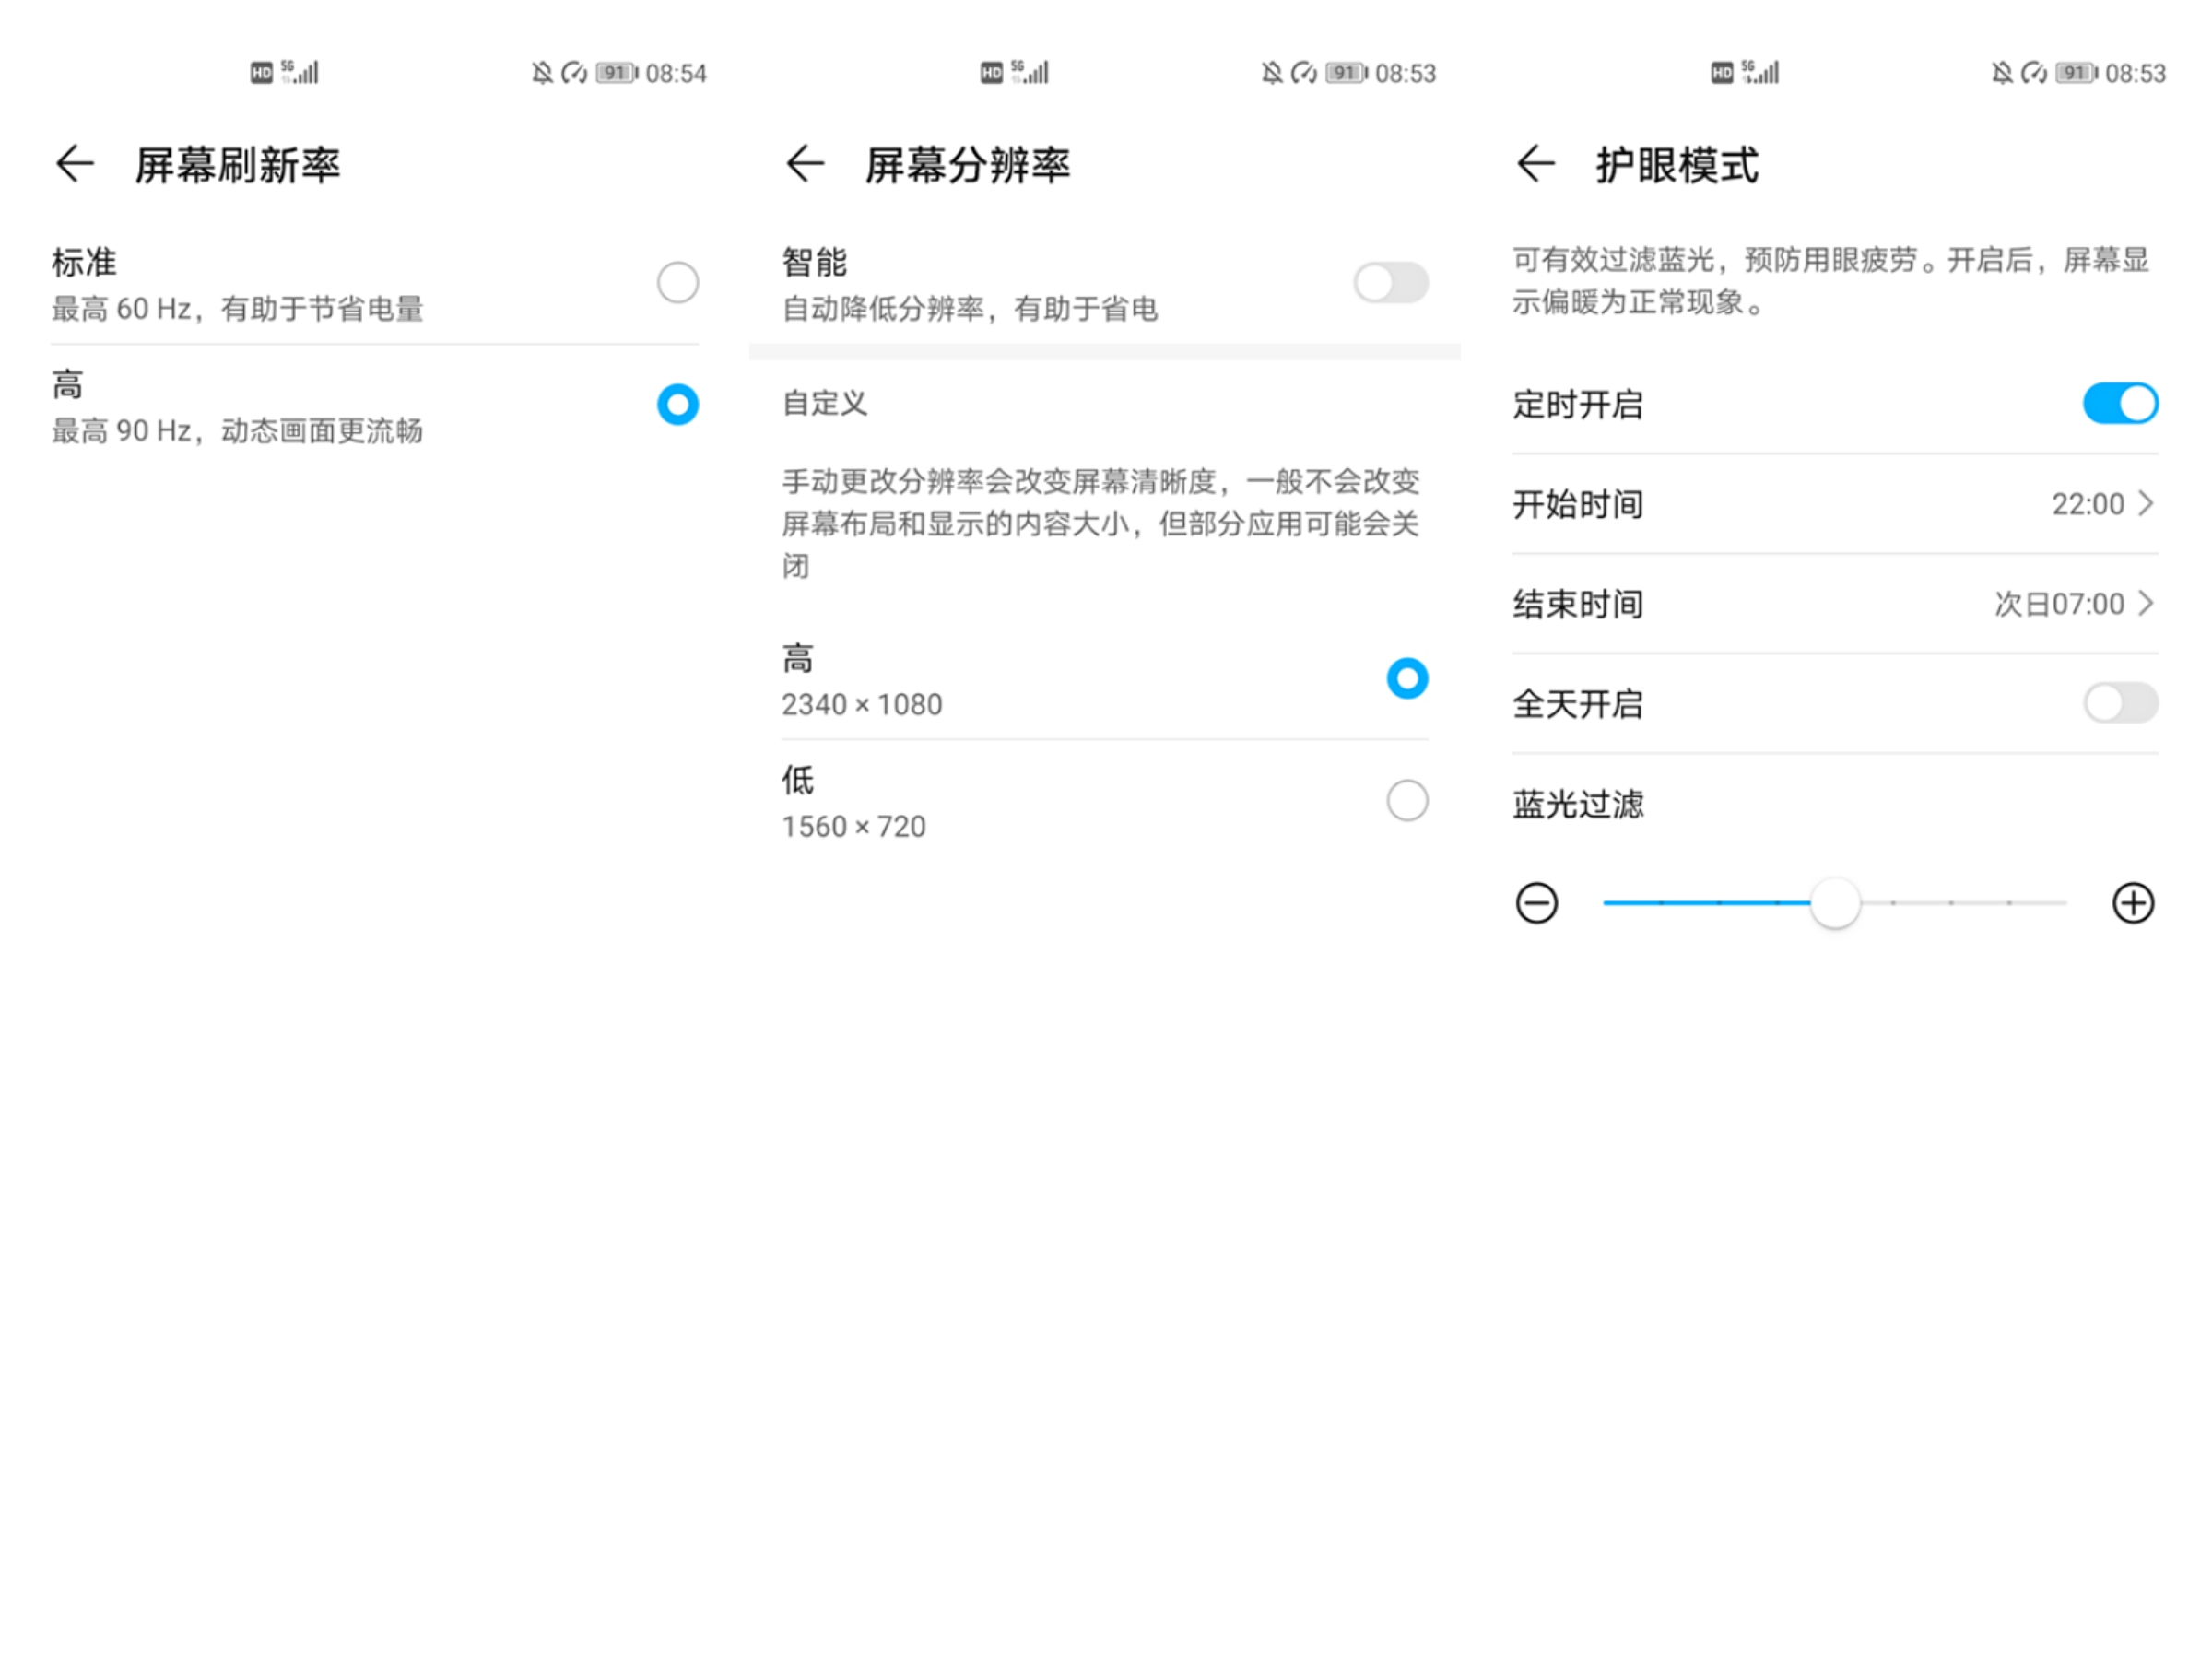
Task: Tap 护眼模式 page title
Action: coord(1677,165)
